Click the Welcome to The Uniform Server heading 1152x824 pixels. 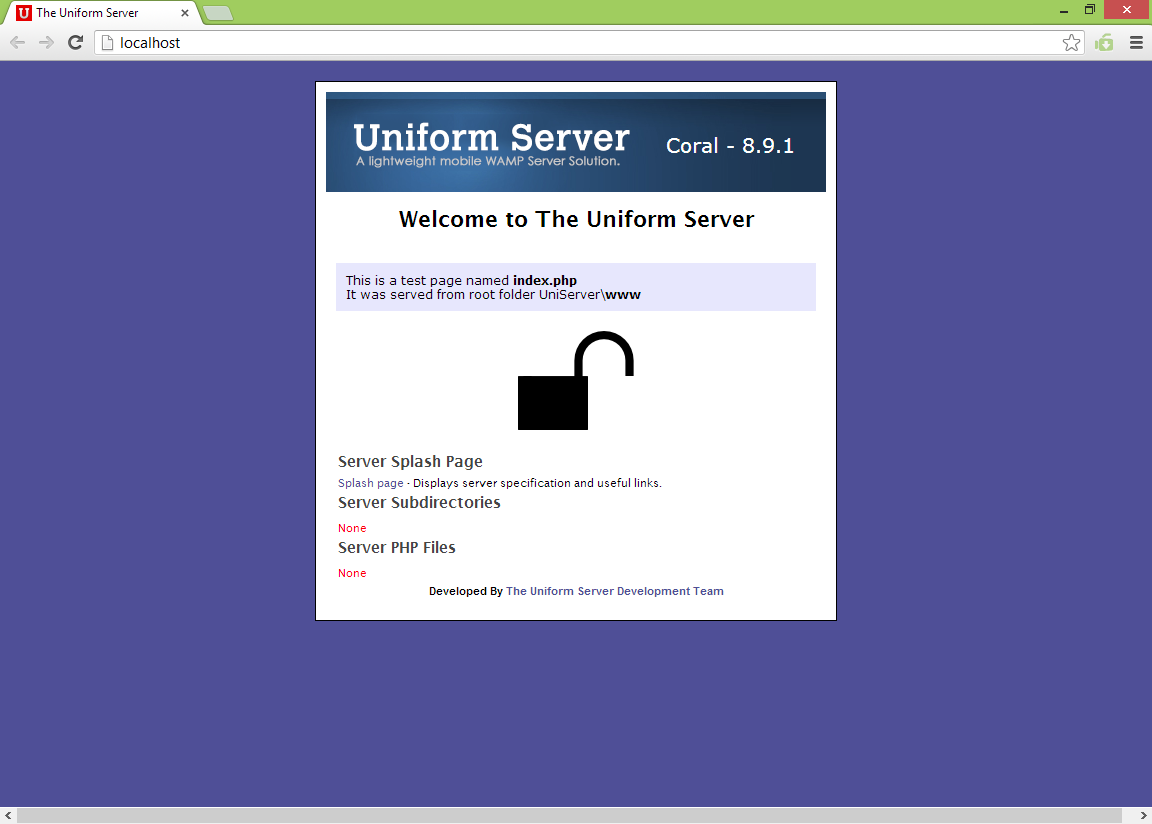coord(576,219)
